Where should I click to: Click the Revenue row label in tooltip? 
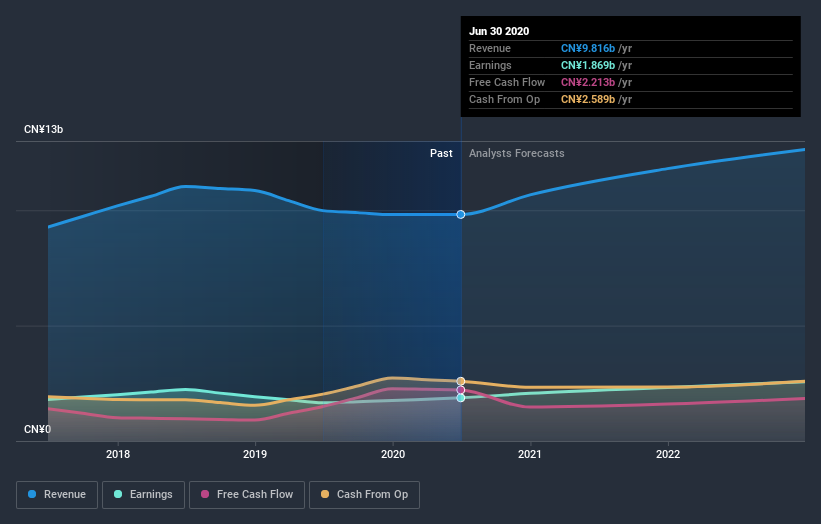pos(490,48)
